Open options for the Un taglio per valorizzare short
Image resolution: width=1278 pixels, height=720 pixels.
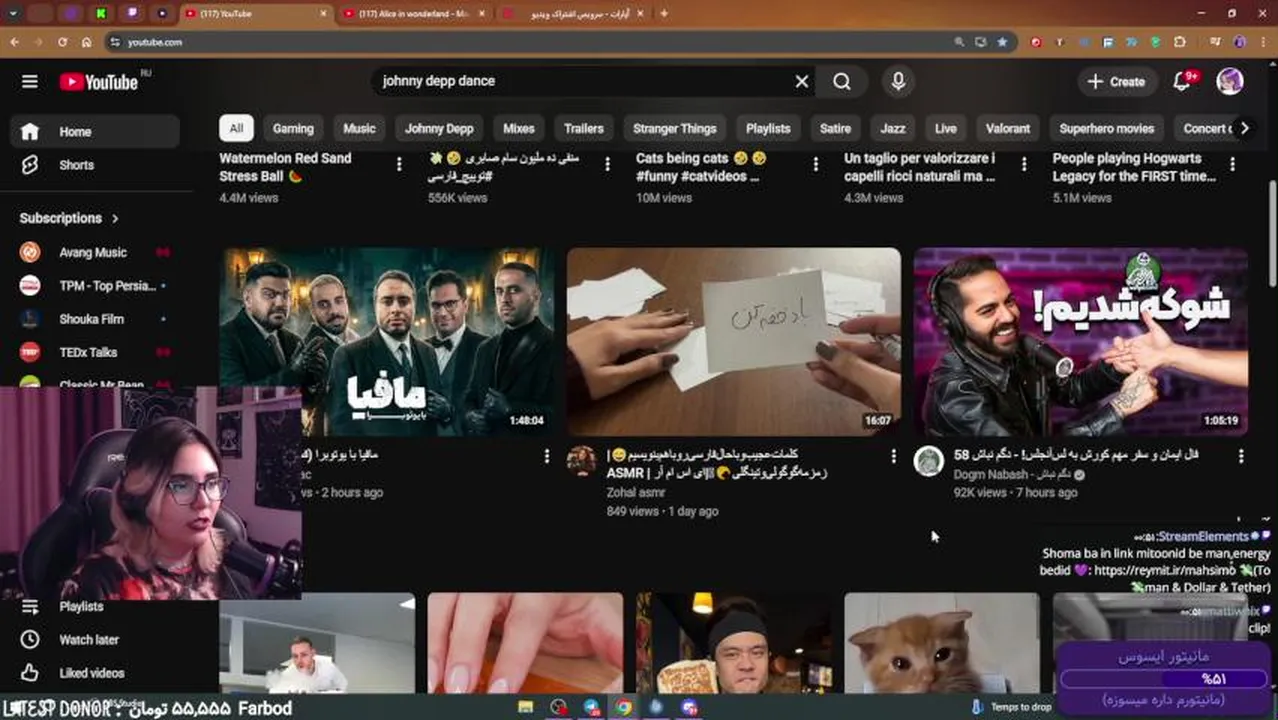click(1023, 164)
